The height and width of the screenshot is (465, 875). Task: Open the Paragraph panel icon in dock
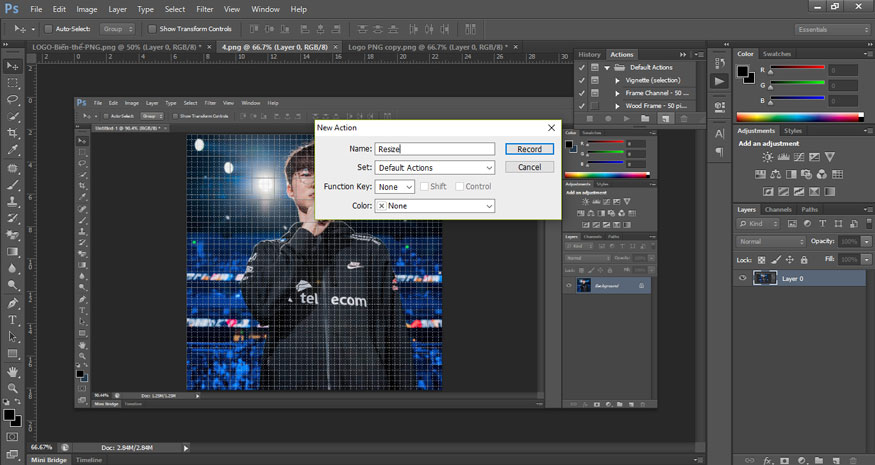pos(720,152)
